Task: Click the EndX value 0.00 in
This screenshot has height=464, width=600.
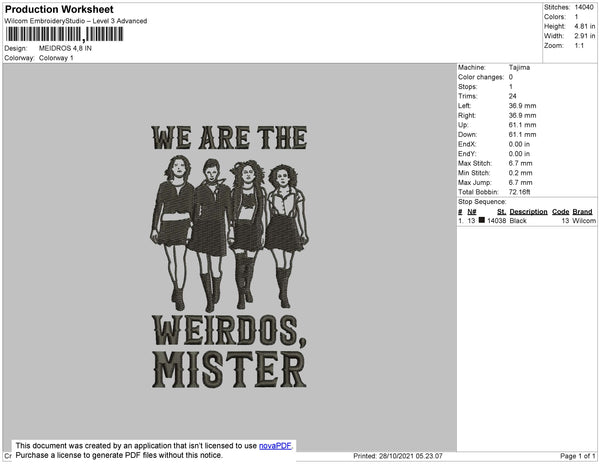Action: [519, 144]
